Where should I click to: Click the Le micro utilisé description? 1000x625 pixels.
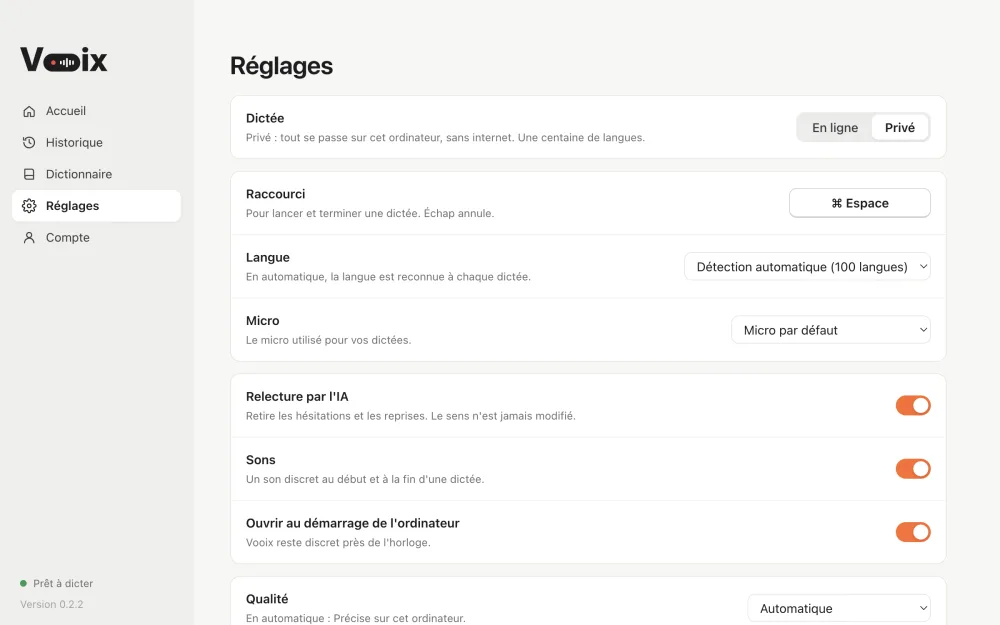click(x=328, y=340)
